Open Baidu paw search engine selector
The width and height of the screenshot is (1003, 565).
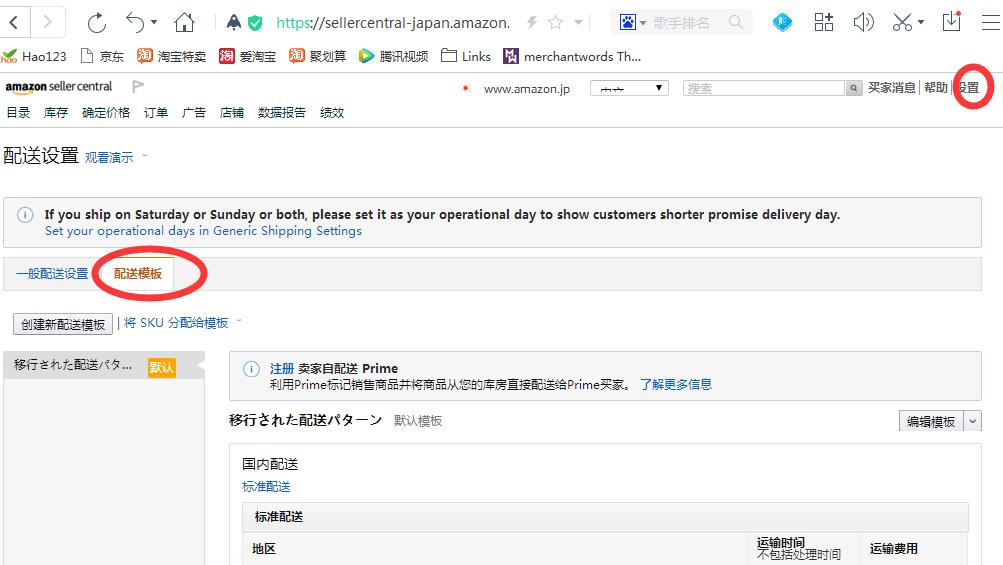(632, 23)
